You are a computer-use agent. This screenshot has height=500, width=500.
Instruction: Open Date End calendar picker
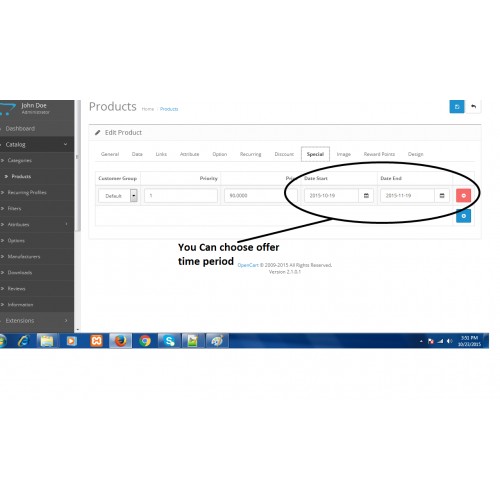(x=442, y=196)
